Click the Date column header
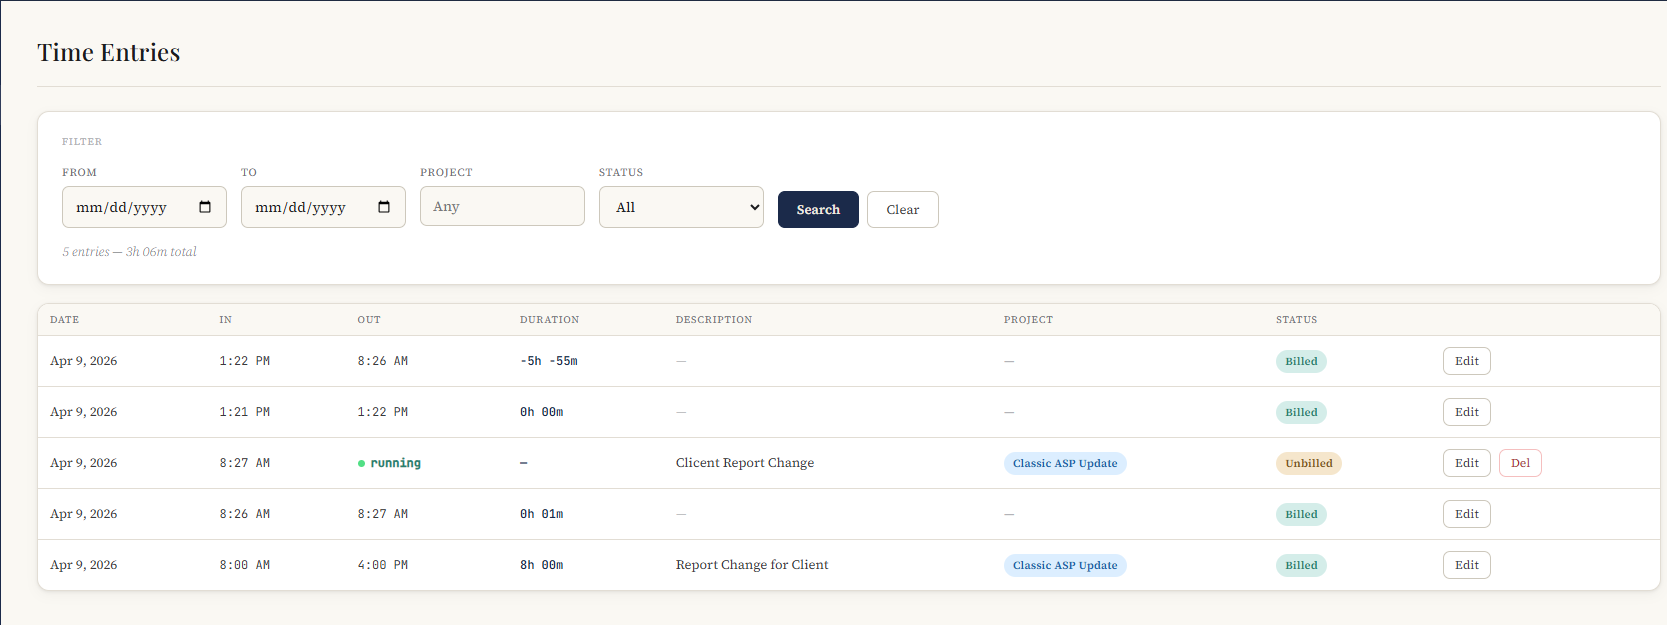Screen dimensions: 1667x625 coord(64,320)
